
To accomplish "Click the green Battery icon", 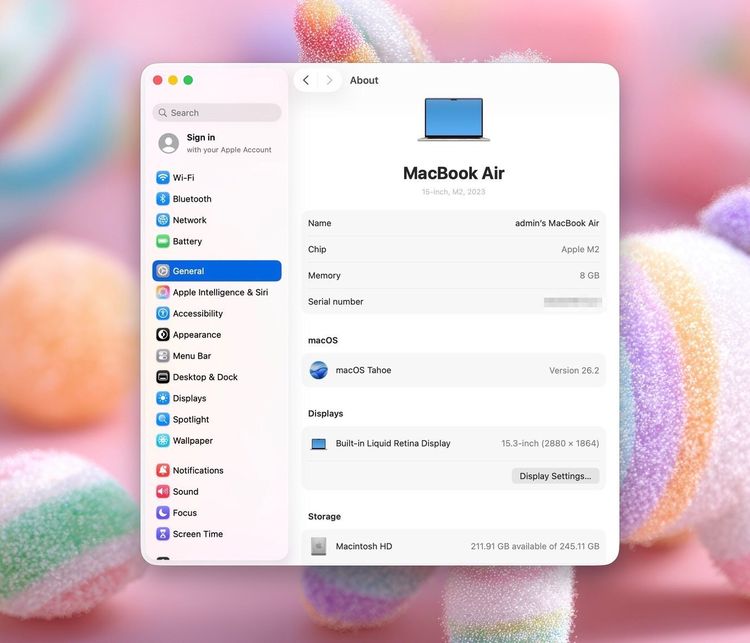I will pos(163,241).
